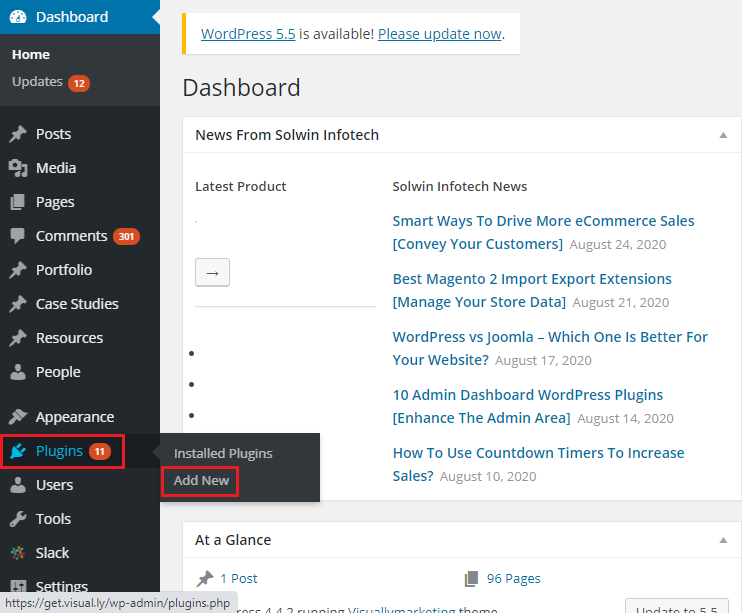
Task: Click the Comments speech bubble icon
Action: (18, 236)
